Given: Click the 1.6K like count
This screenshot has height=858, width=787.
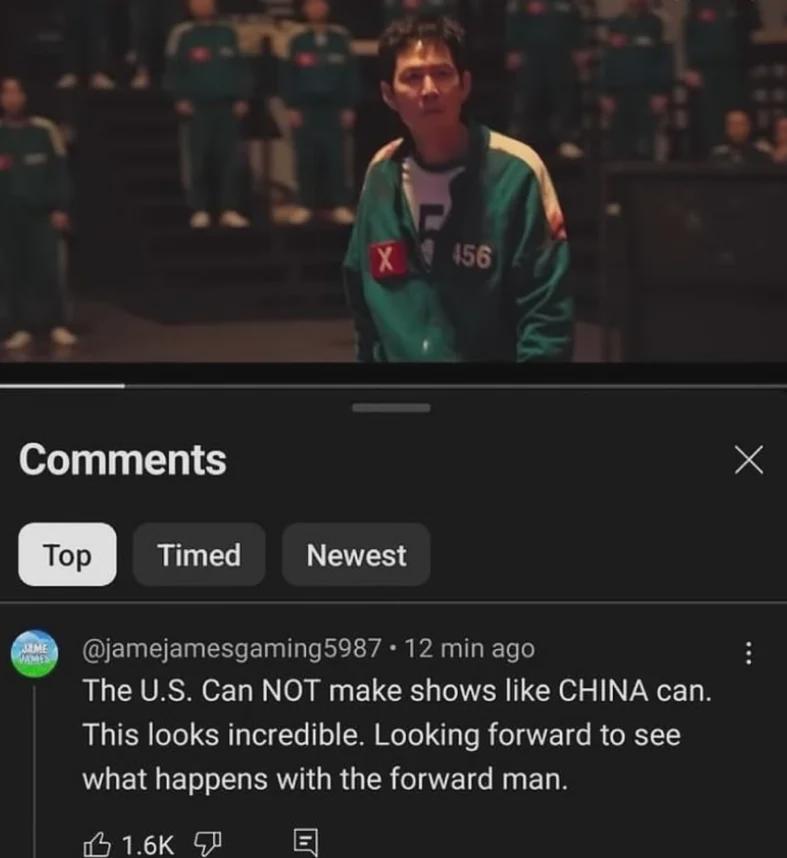Looking at the screenshot, I should [x=148, y=844].
